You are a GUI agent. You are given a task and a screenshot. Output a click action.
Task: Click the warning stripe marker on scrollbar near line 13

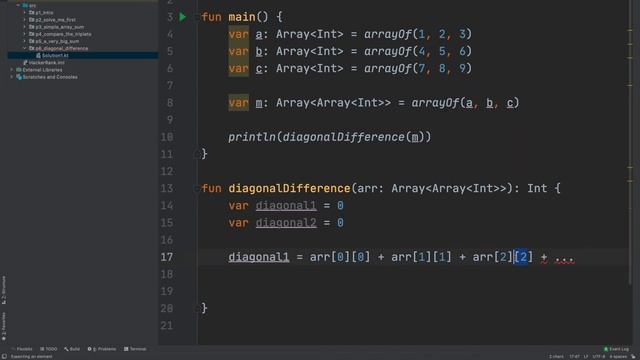click(x=630, y=180)
